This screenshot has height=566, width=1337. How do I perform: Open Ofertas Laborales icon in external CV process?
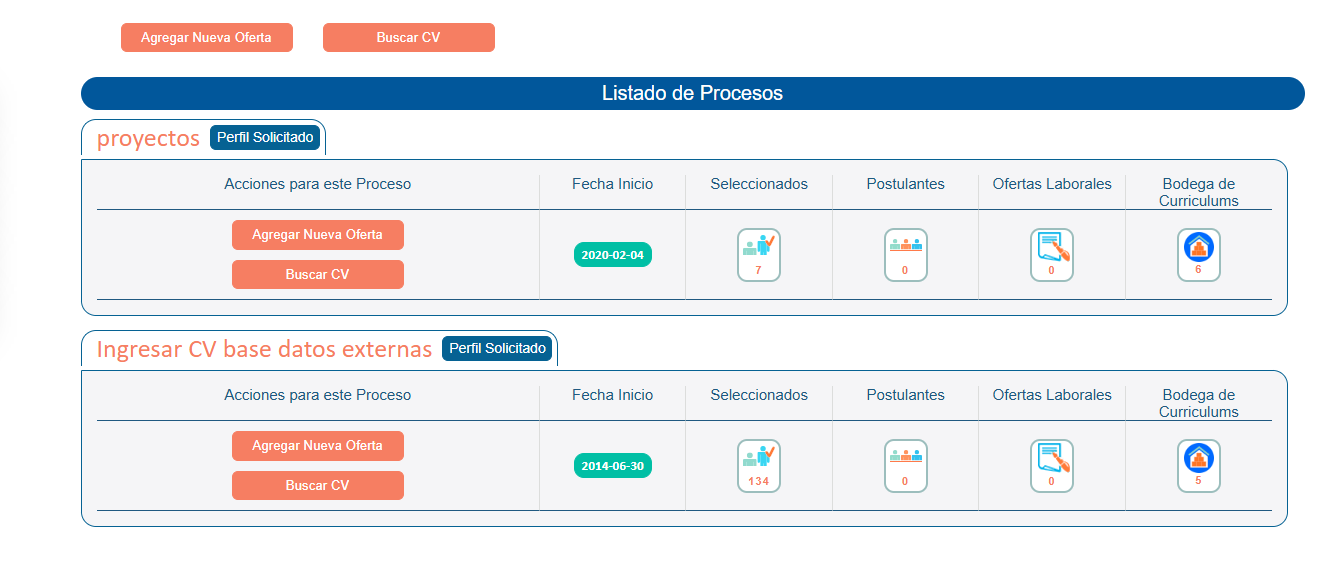[1052, 466]
